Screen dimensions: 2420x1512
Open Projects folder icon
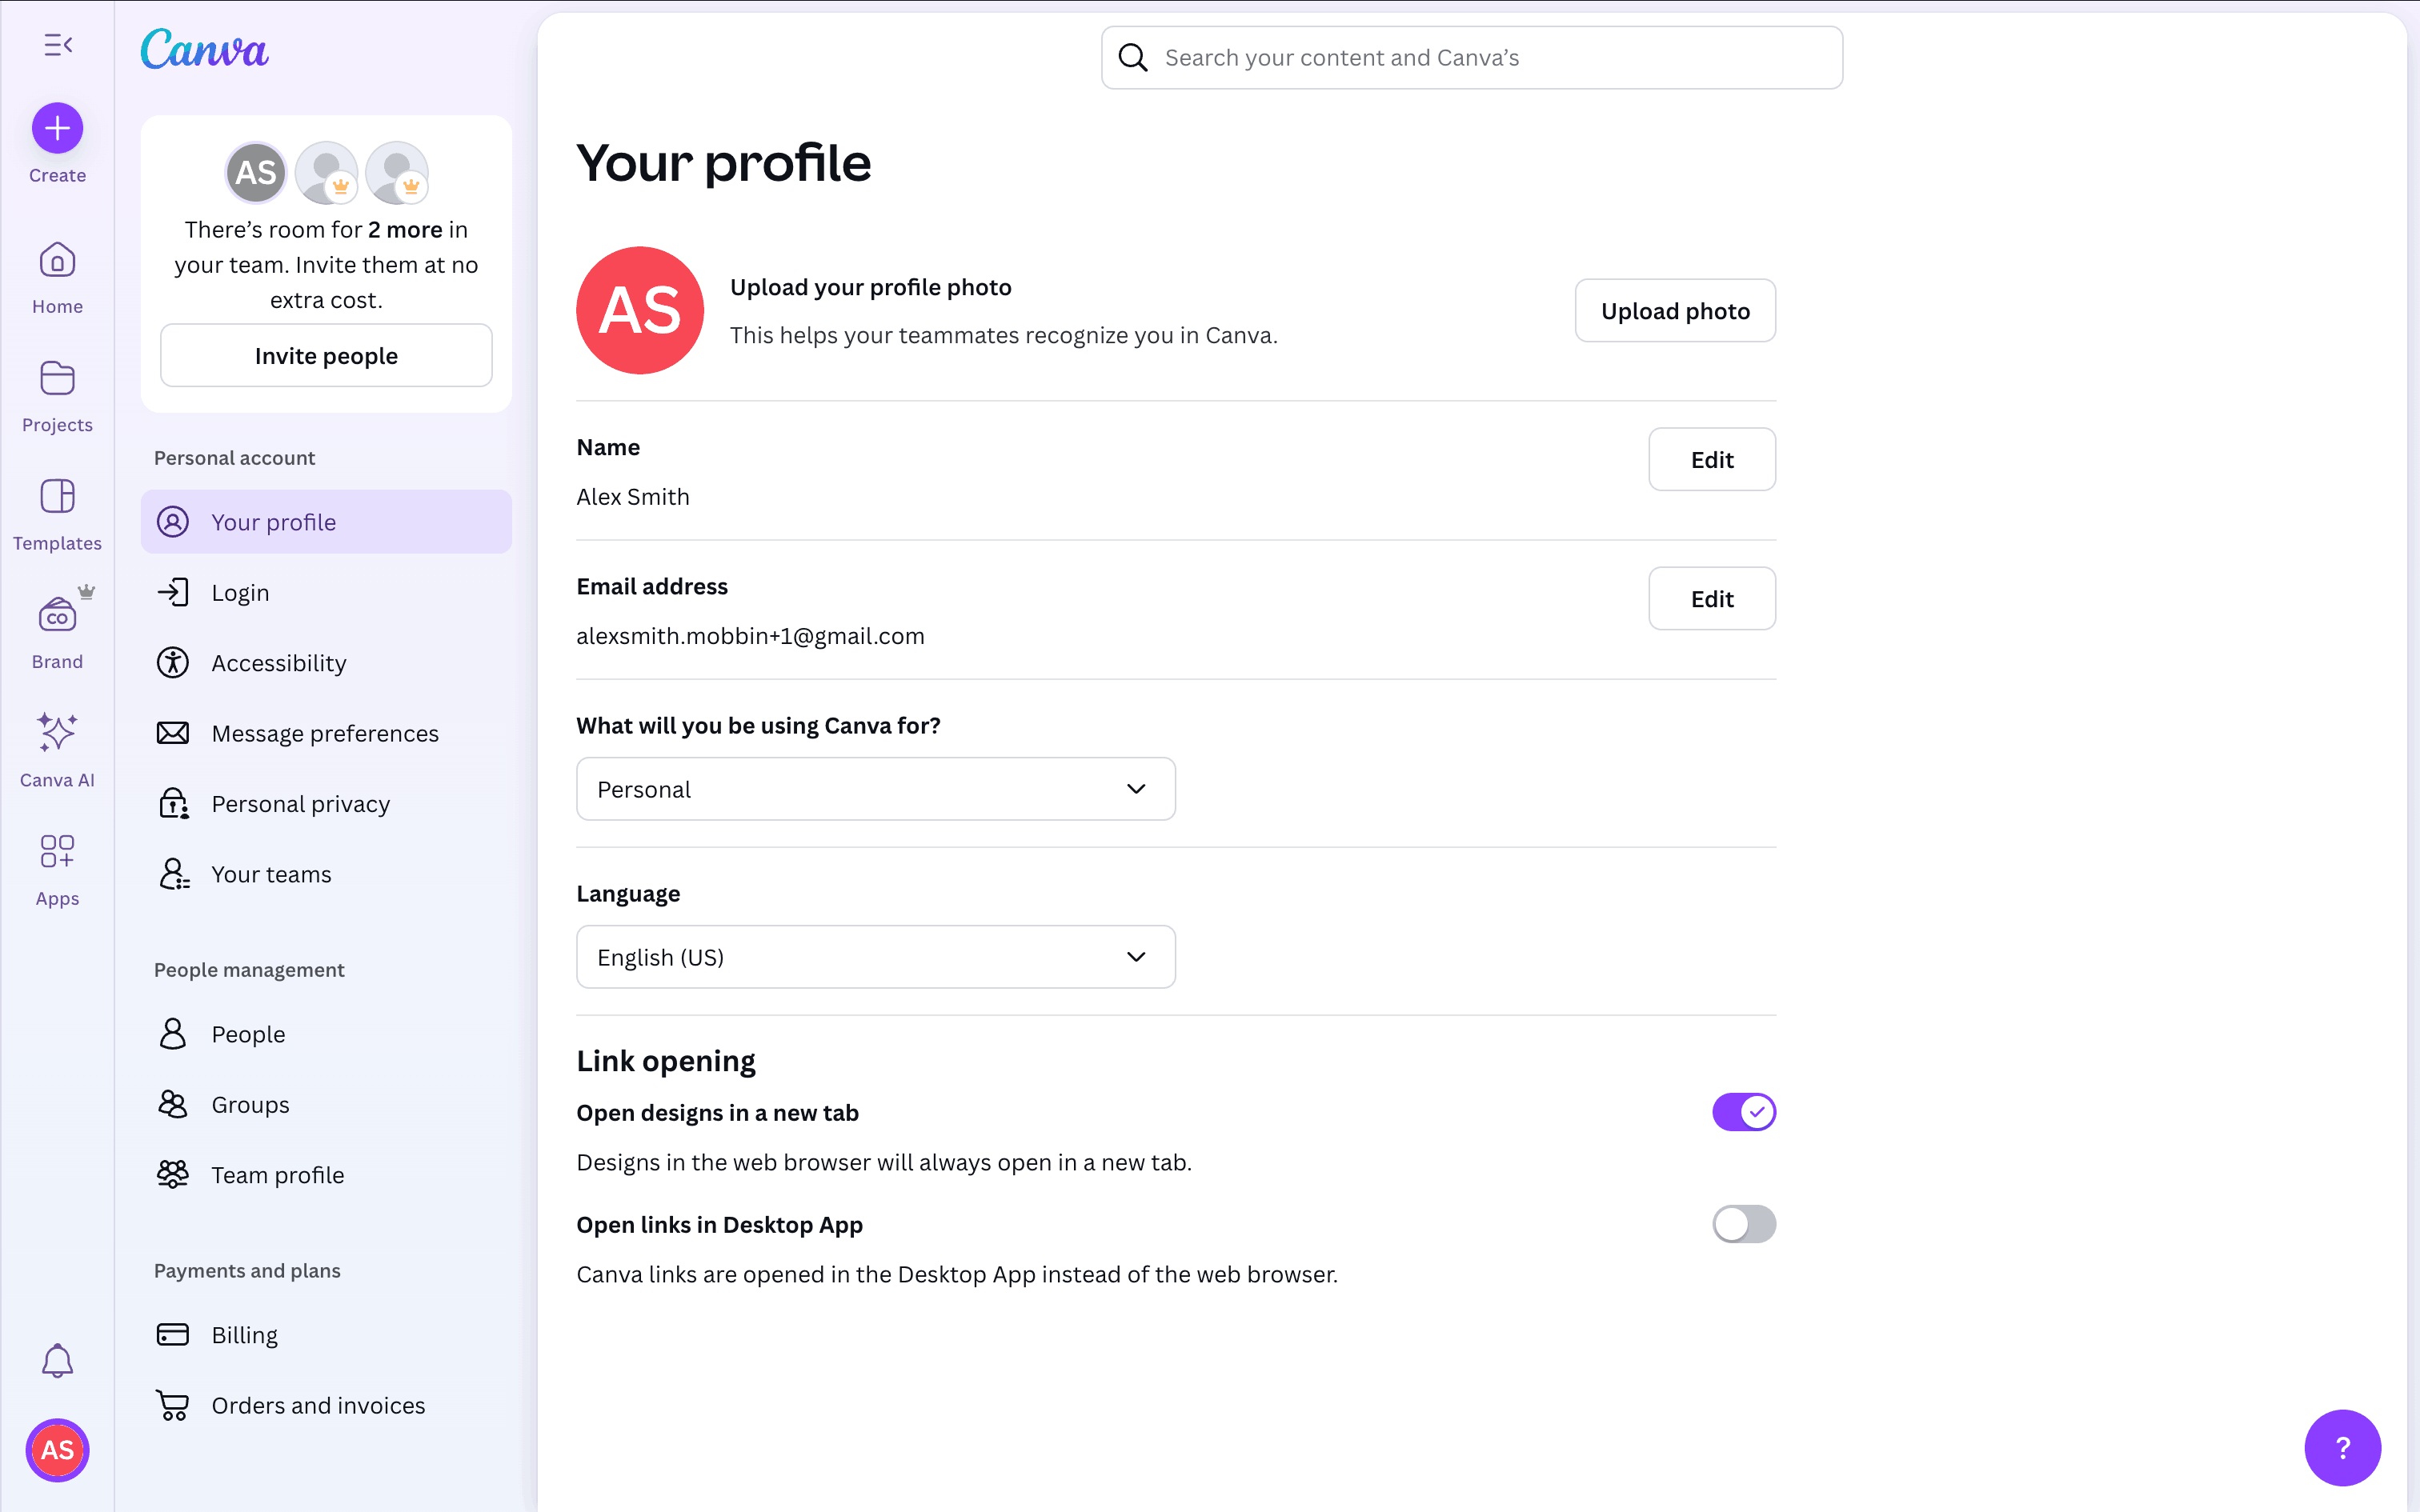(57, 379)
